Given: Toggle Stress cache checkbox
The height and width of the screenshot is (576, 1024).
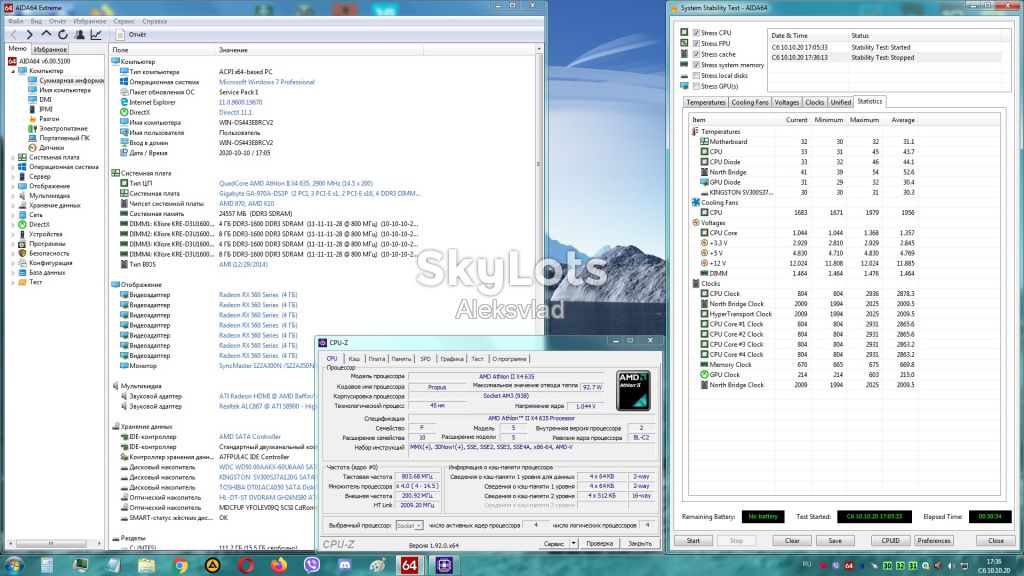Looking at the screenshot, I should click(x=696, y=54).
